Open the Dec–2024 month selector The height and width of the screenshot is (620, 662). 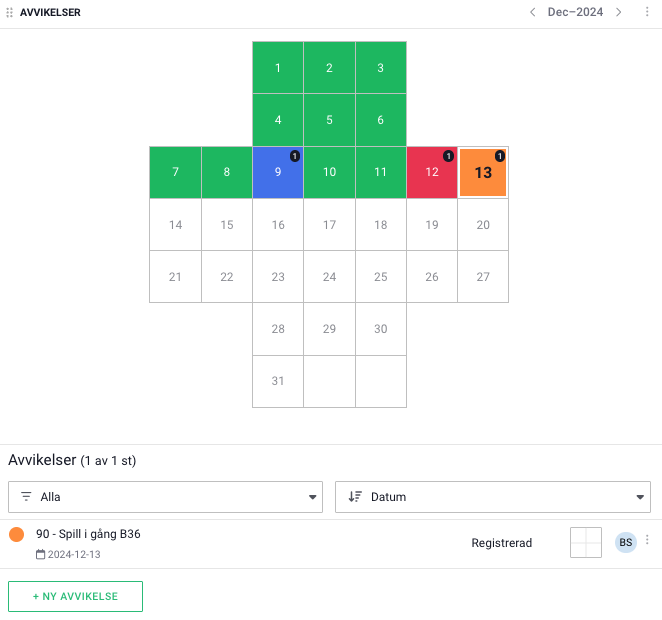[575, 12]
